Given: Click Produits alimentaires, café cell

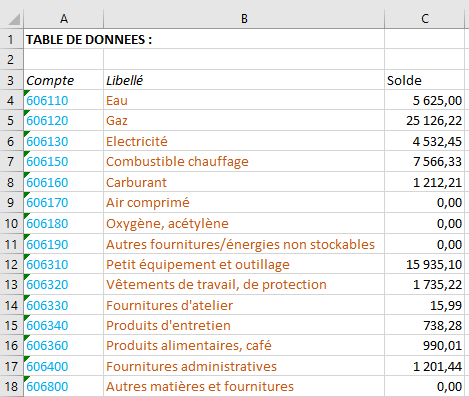Looking at the screenshot, I should point(244,345).
